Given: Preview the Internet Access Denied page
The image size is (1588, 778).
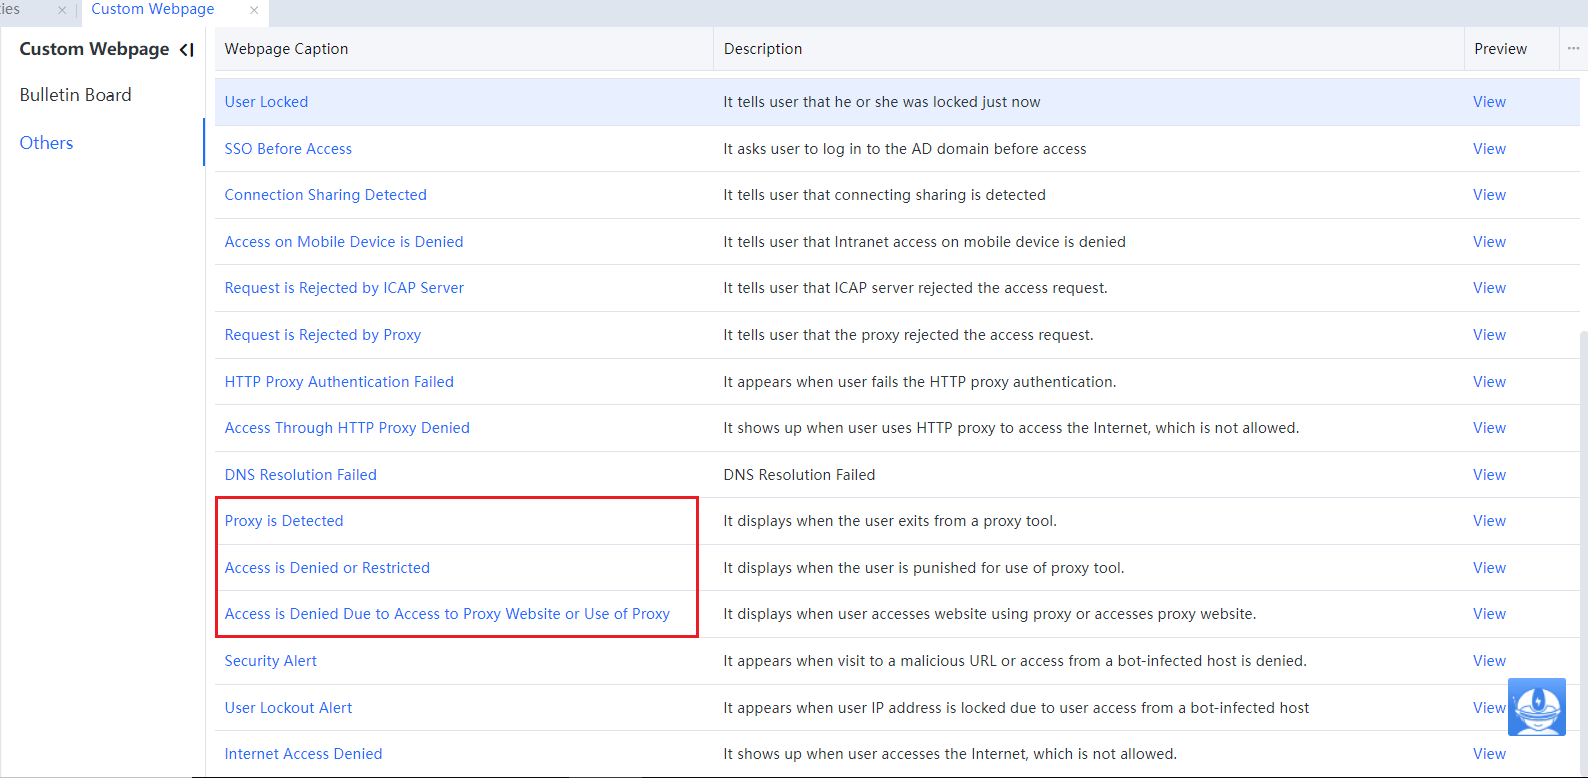Looking at the screenshot, I should [1489, 754].
